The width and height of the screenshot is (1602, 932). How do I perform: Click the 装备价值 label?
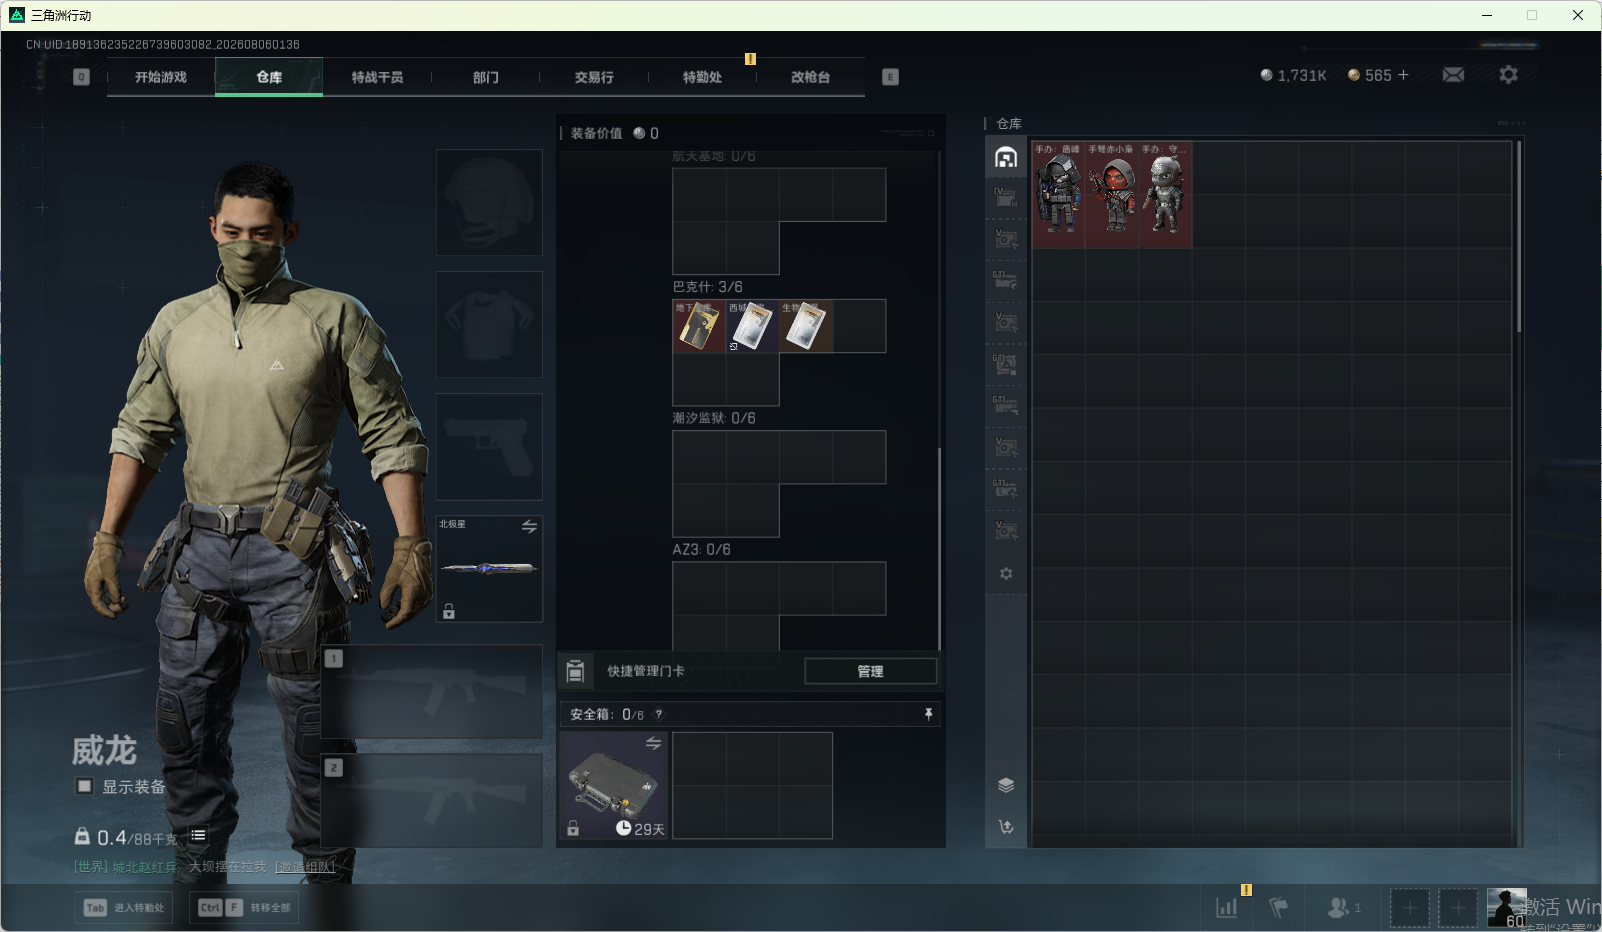(x=596, y=133)
